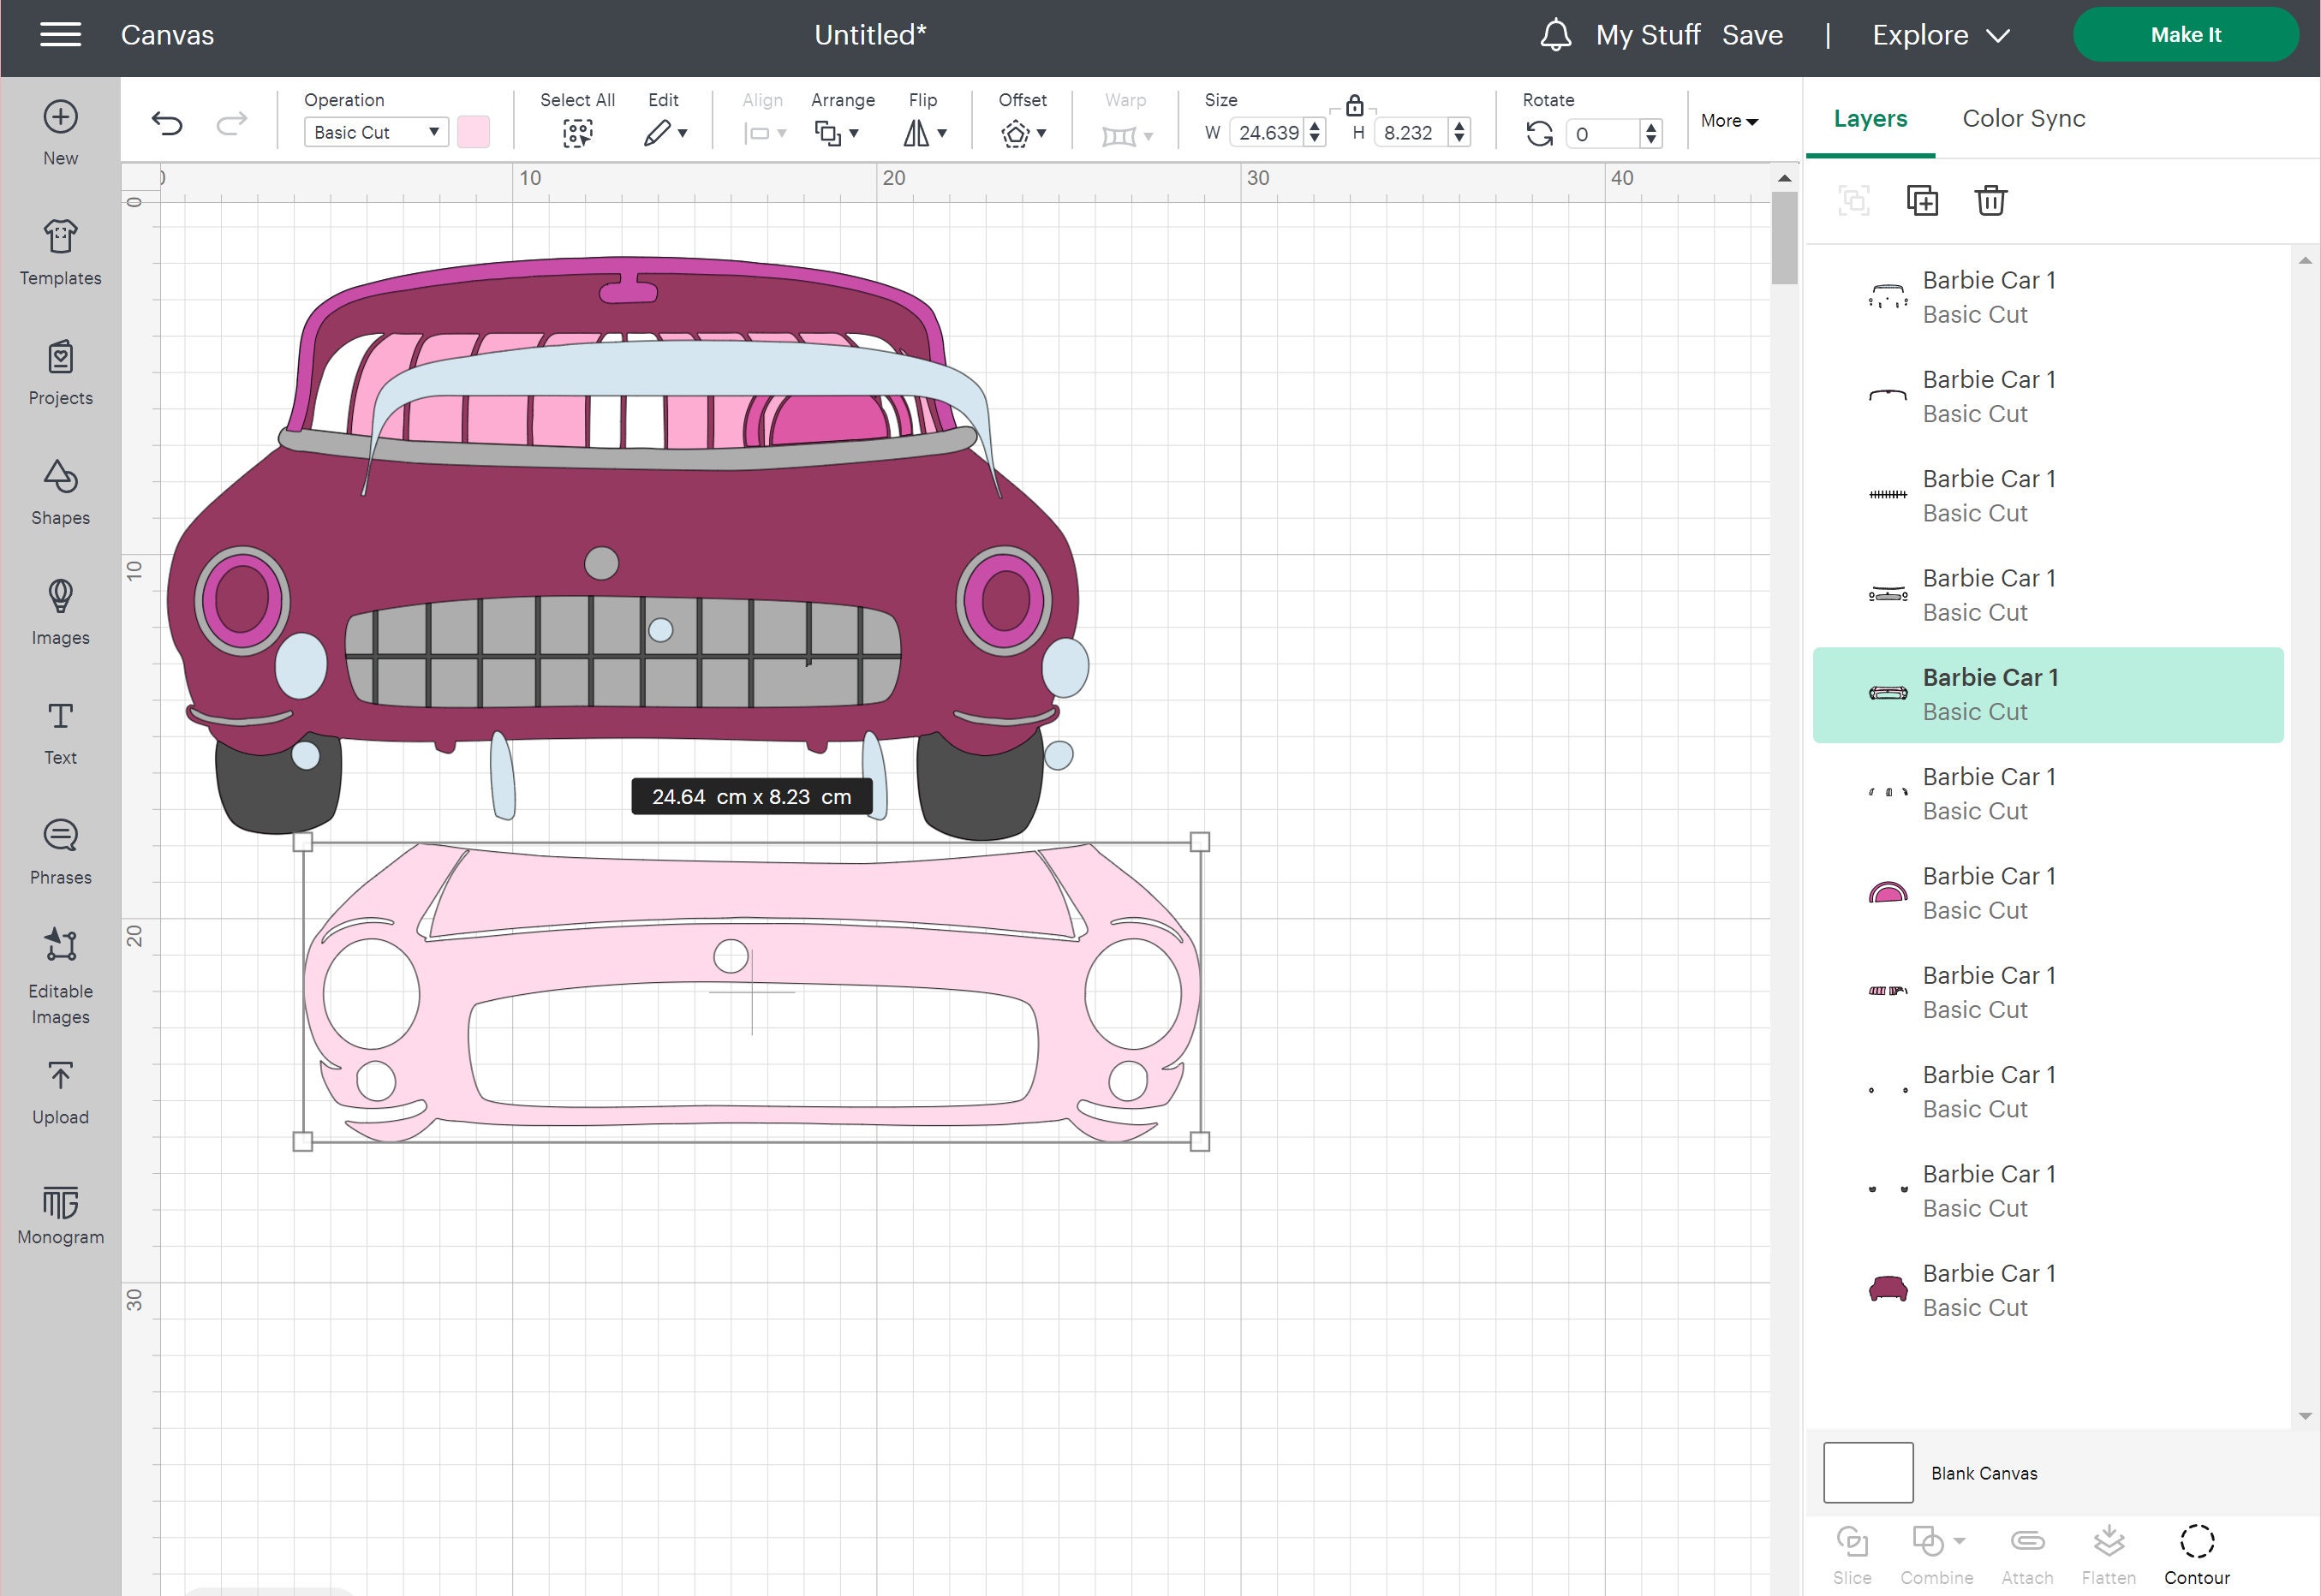Expand the More options dropdown

1729,121
